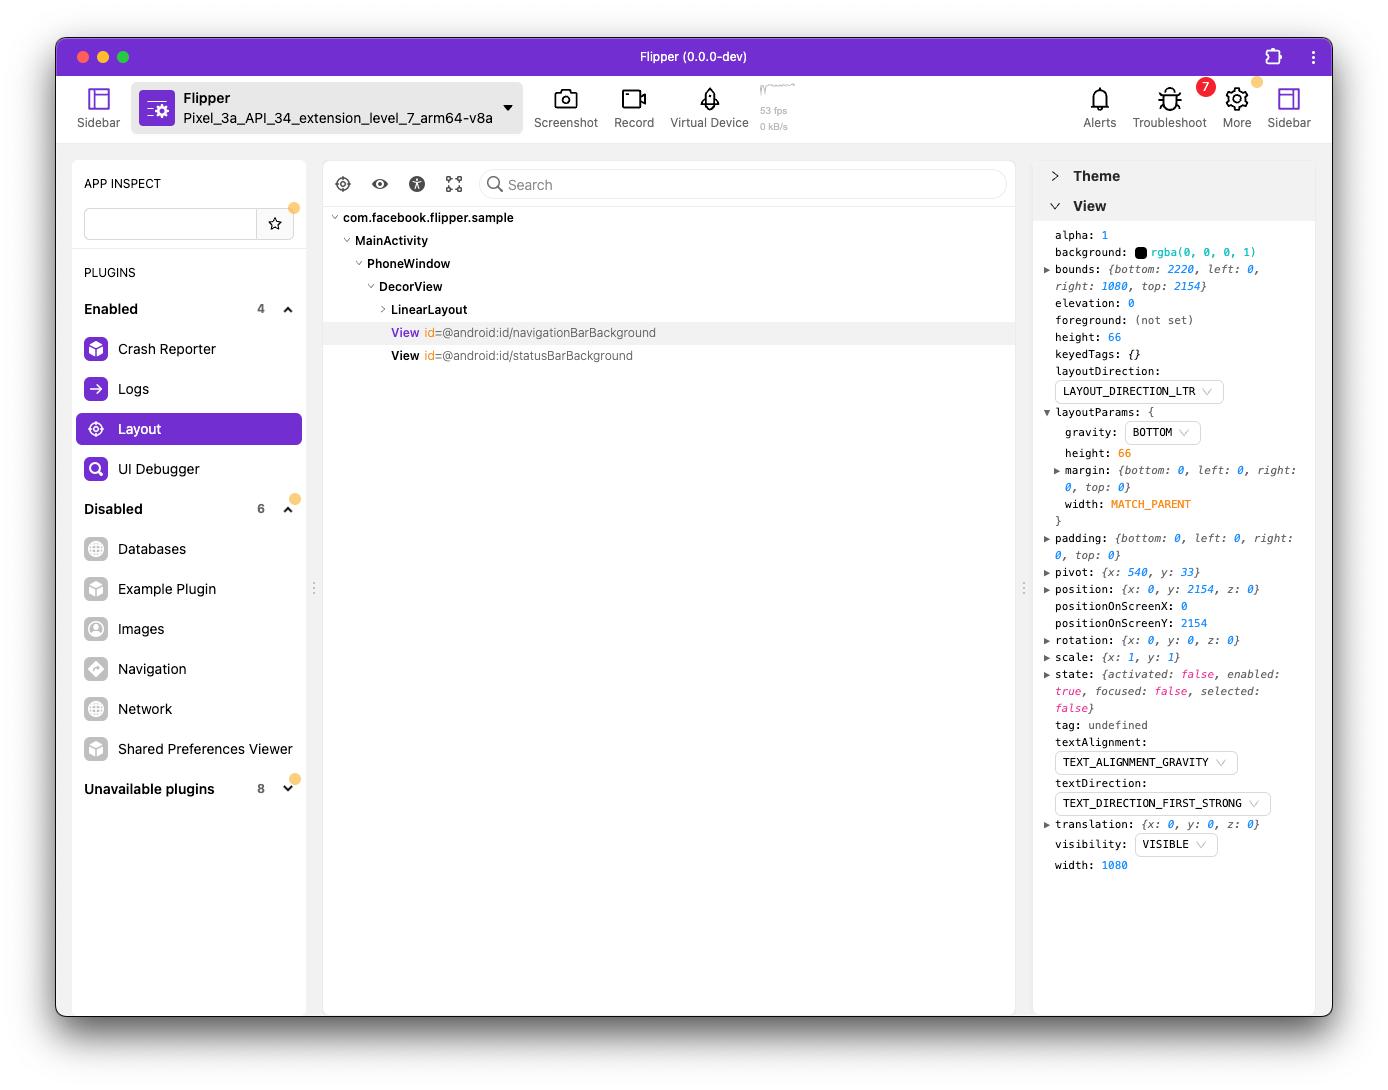Toggle the eye icon in the layout toolbar

pyautogui.click(x=380, y=184)
